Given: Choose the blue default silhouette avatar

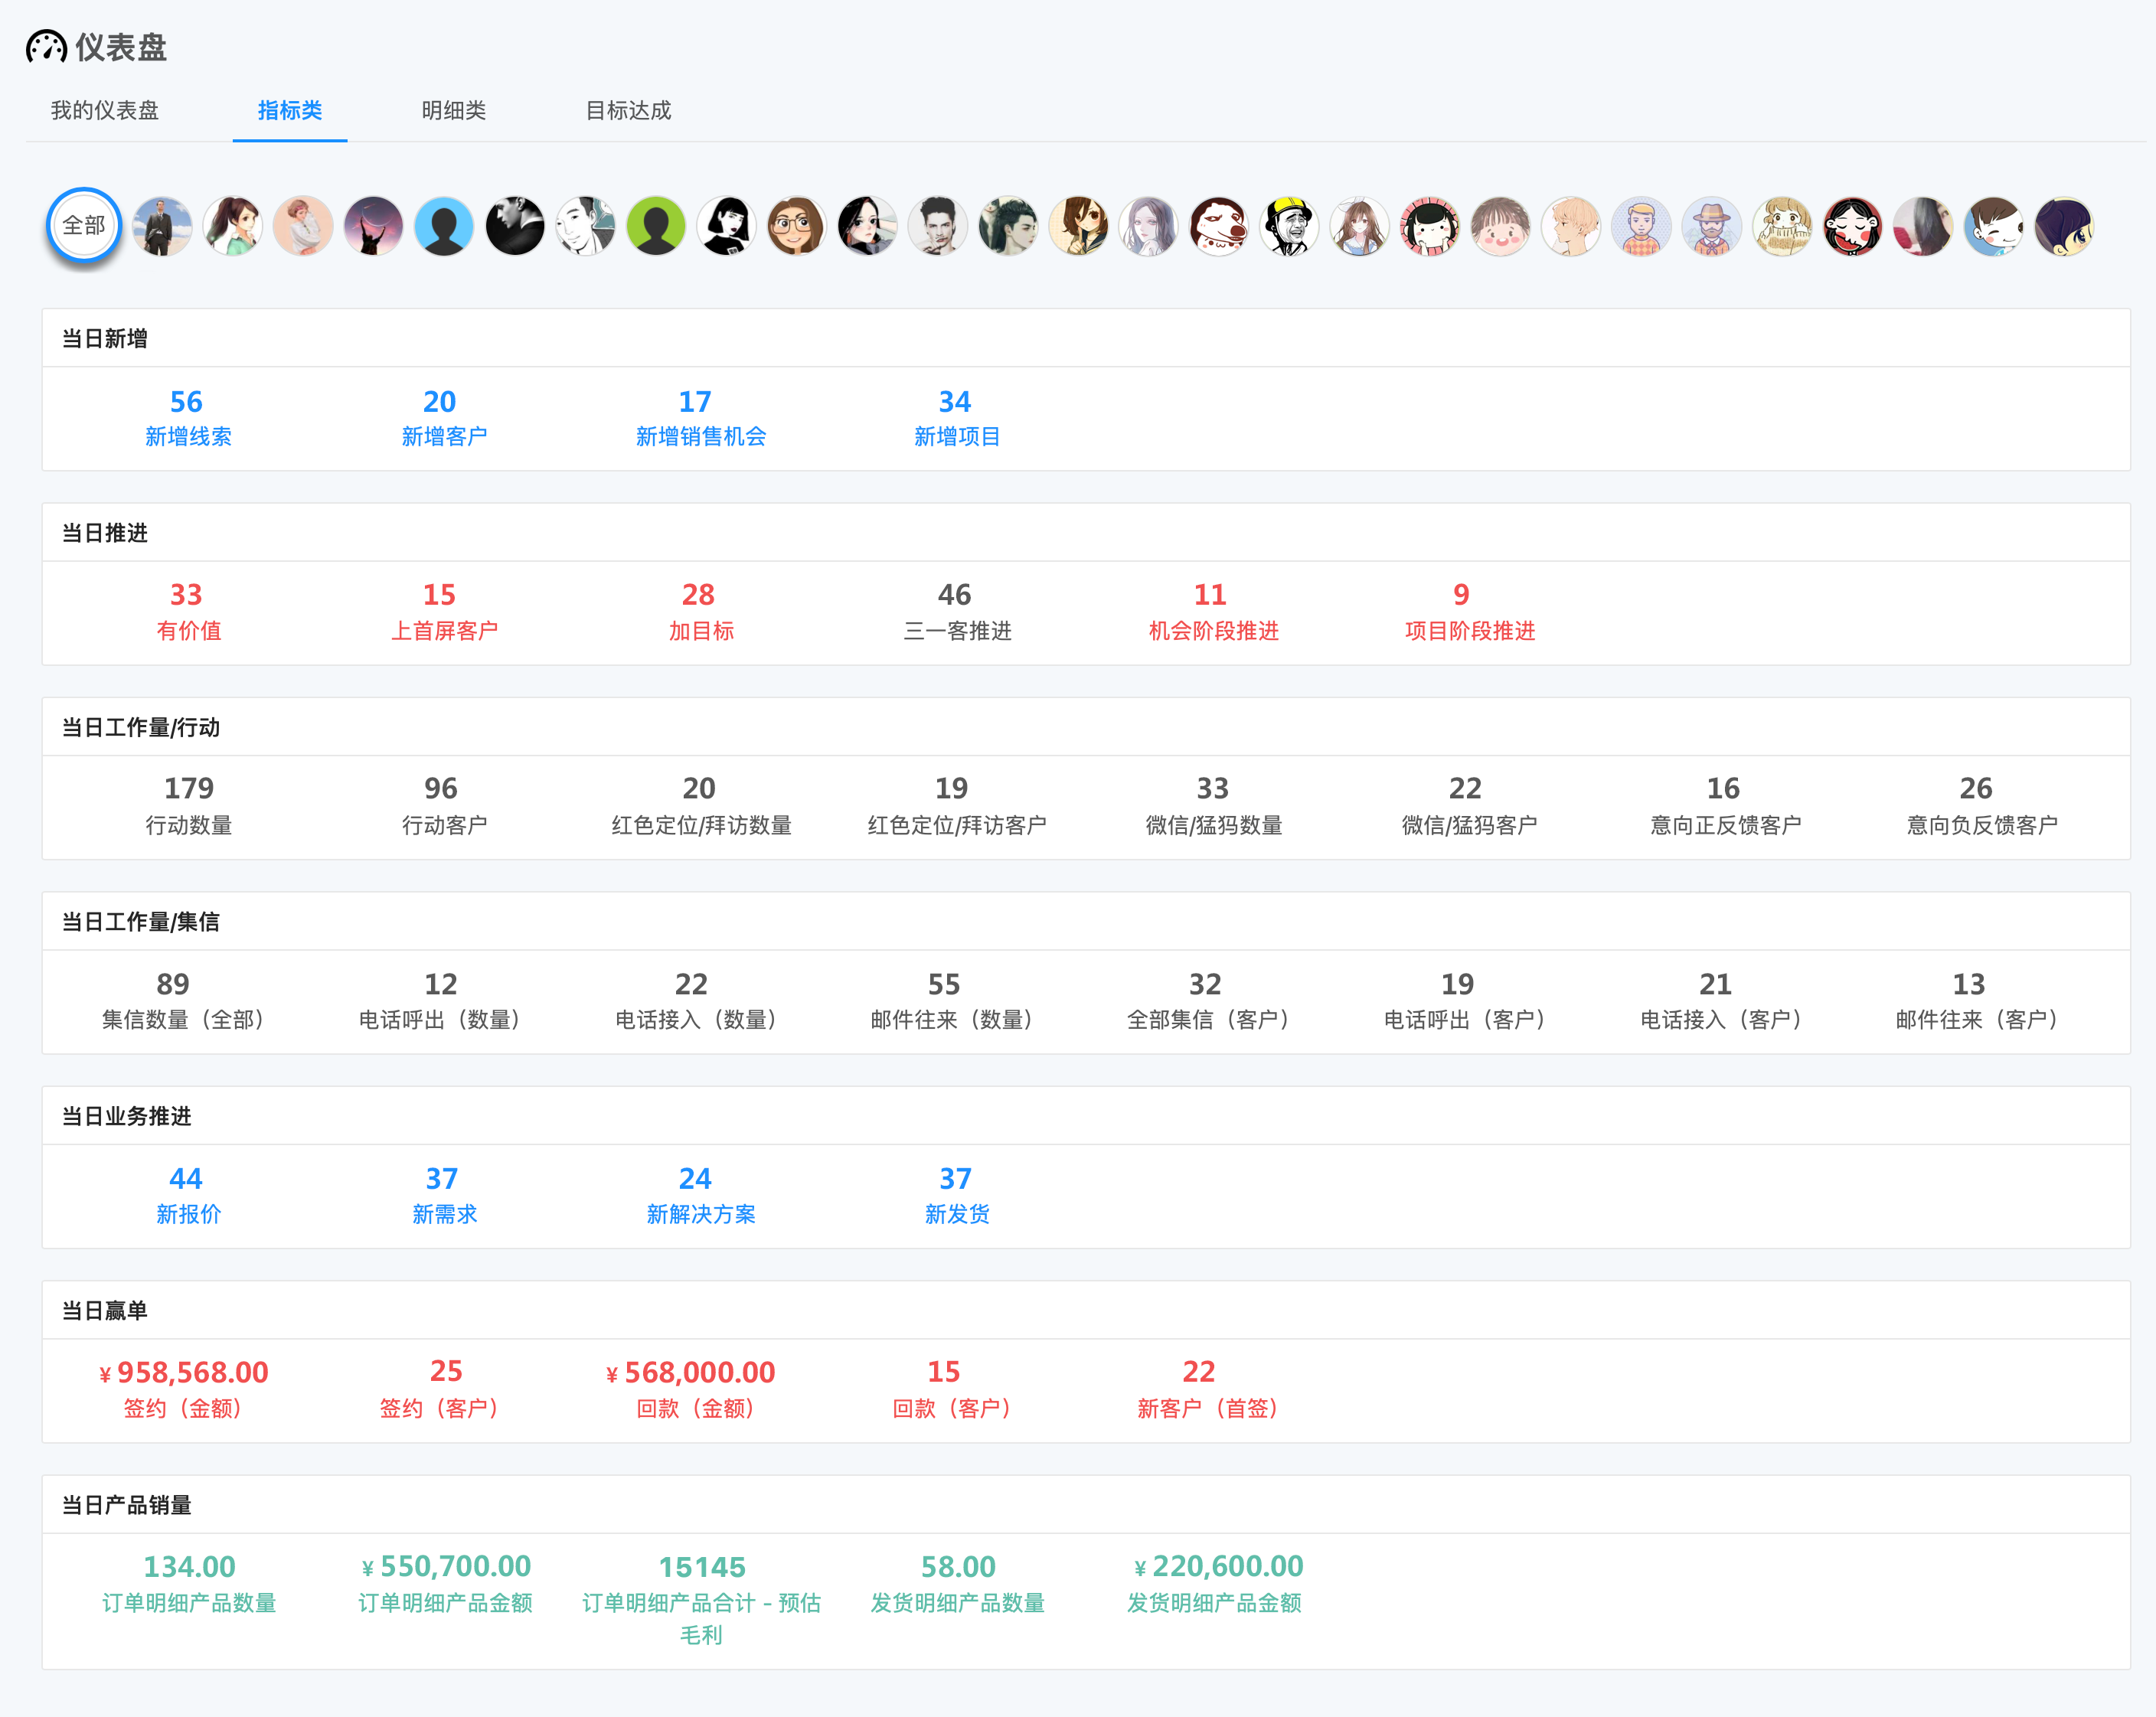Looking at the screenshot, I should point(444,226).
